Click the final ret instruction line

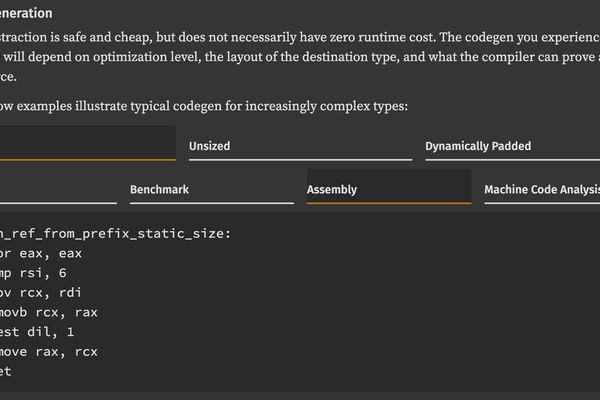click(x=8, y=371)
